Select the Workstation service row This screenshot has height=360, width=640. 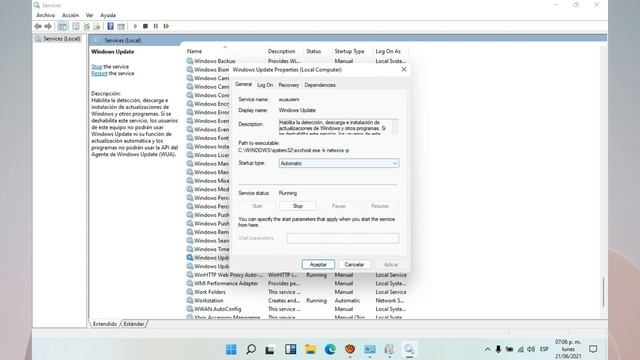pyautogui.click(x=297, y=300)
